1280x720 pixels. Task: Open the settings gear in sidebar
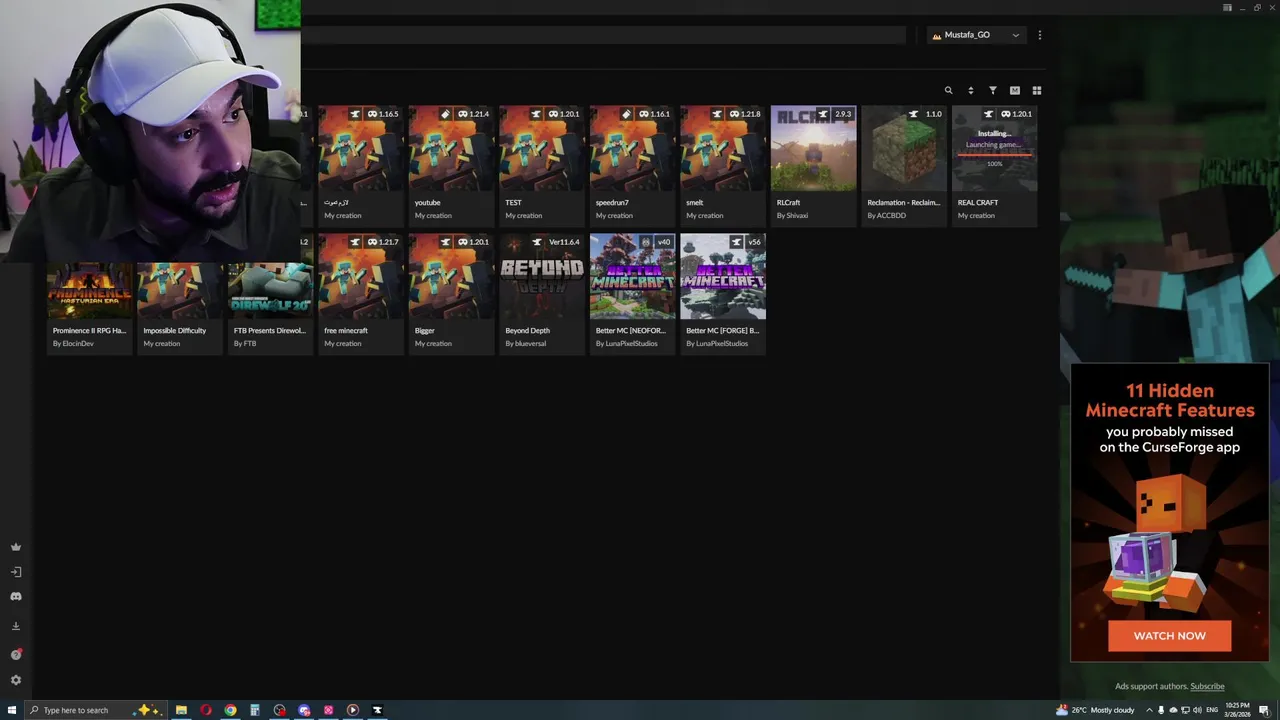coord(16,680)
